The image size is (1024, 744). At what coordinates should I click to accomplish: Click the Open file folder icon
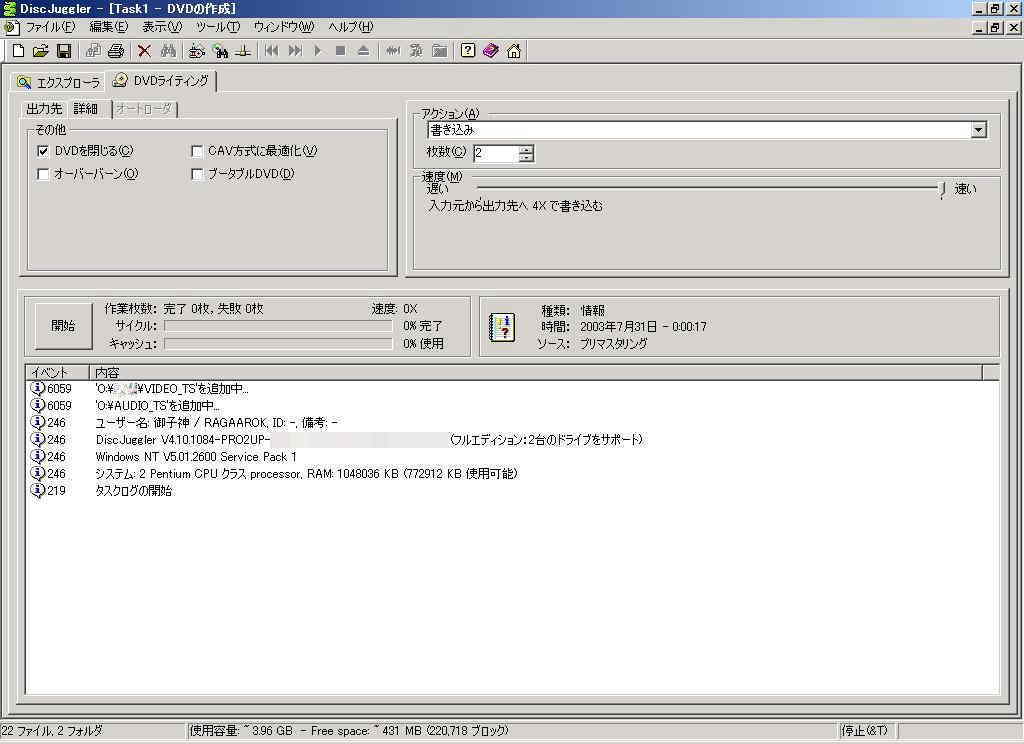click(40, 51)
